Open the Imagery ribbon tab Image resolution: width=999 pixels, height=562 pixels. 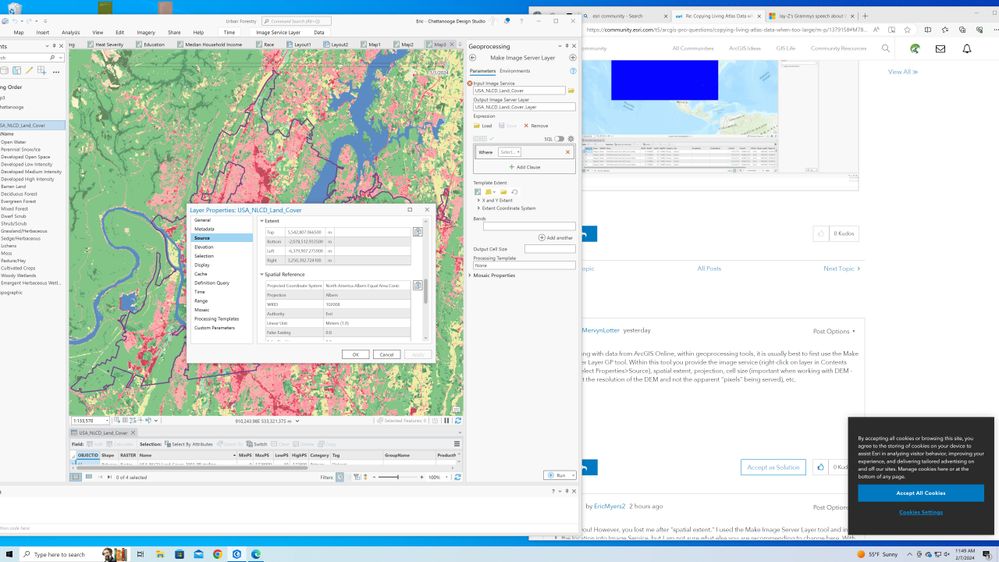[x=146, y=32]
